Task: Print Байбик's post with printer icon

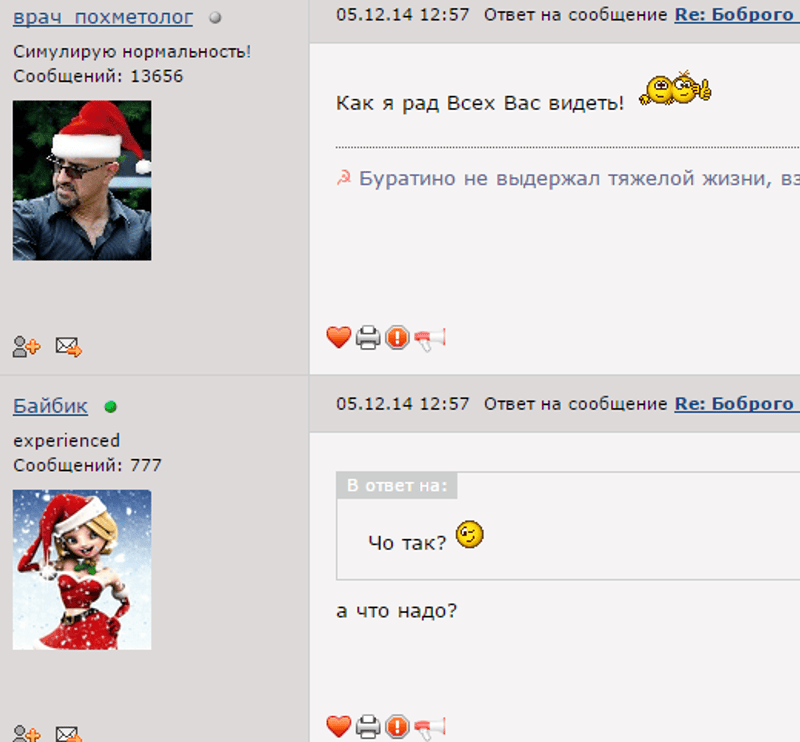Action: pos(368,727)
